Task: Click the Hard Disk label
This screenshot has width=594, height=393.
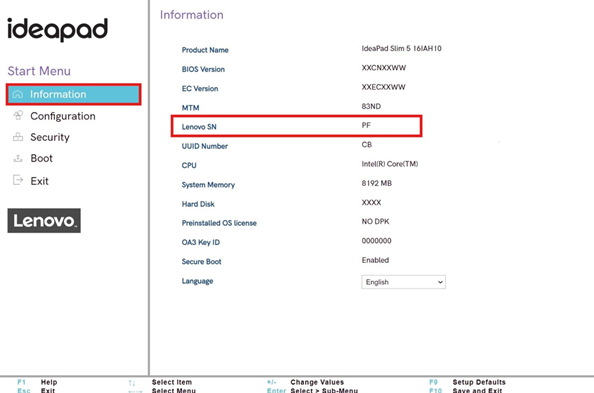Action: pyautogui.click(x=198, y=204)
